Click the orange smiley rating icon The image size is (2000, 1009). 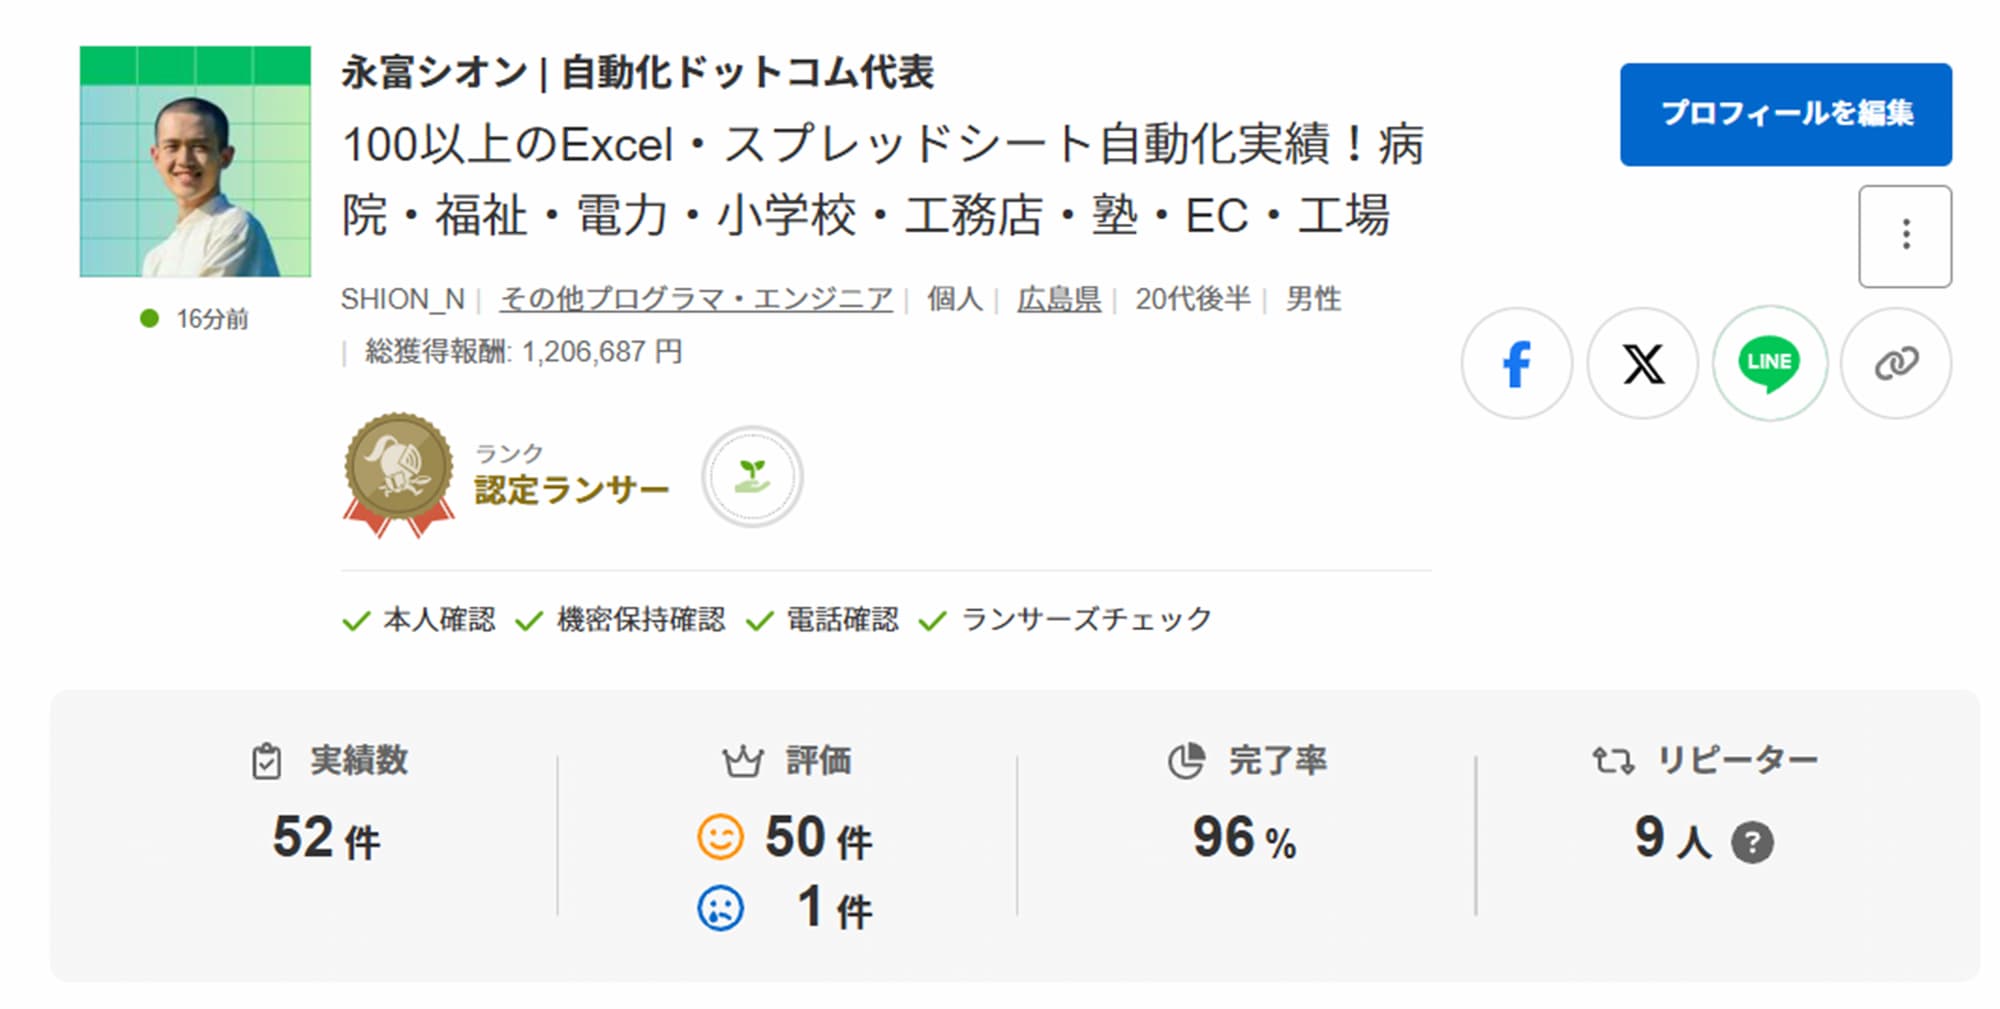coord(720,837)
